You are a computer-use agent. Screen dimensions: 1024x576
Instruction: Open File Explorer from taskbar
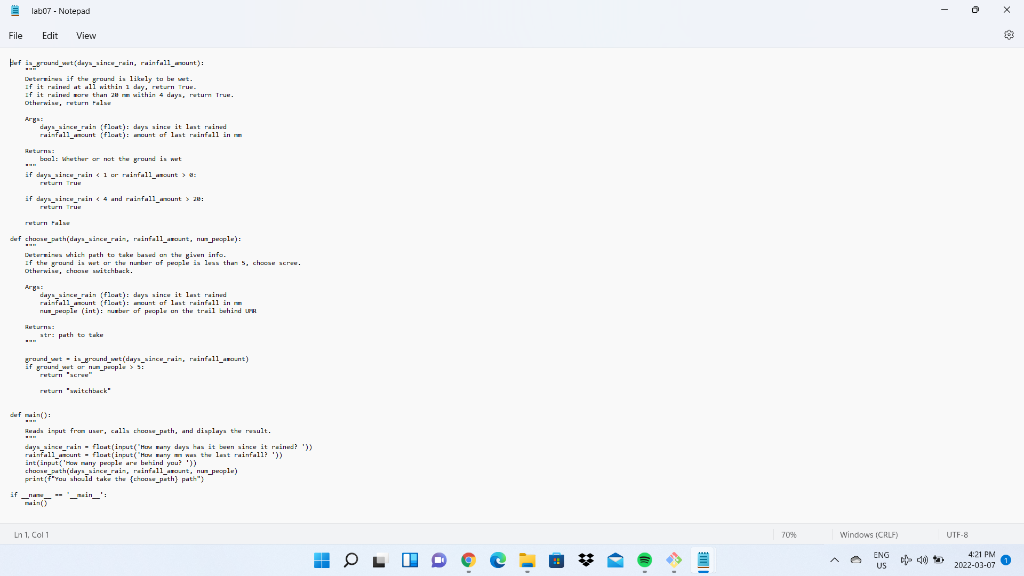pyautogui.click(x=527, y=560)
